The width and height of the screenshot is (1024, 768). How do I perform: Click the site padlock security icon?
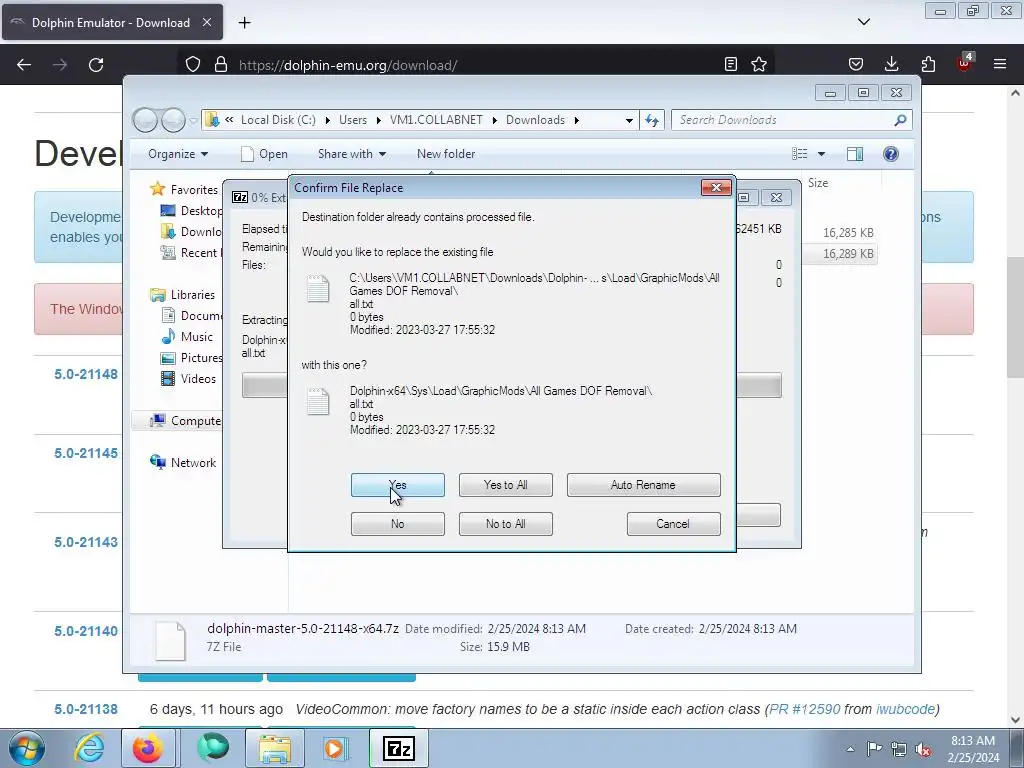[x=221, y=65]
